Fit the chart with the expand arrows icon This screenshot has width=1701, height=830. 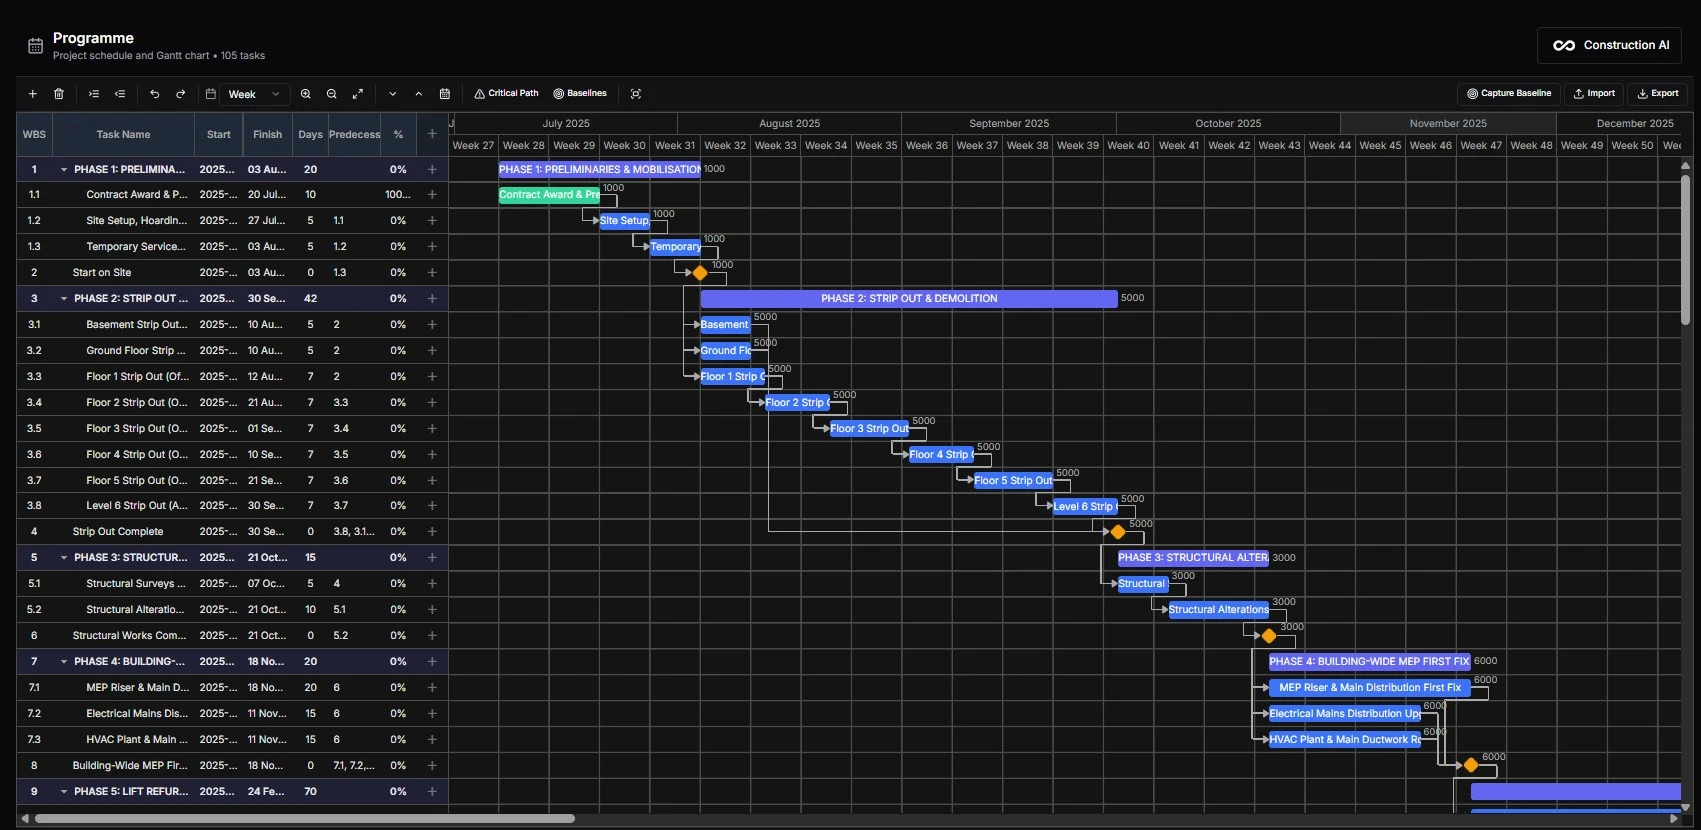(x=358, y=94)
